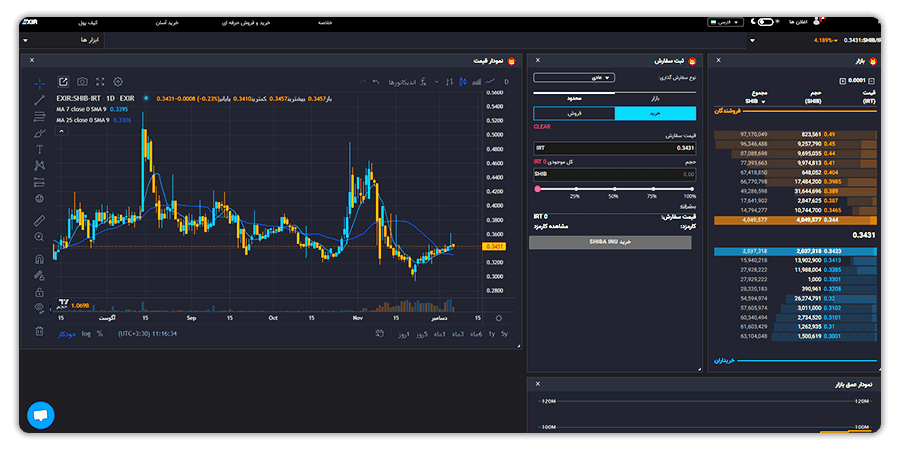Image resolution: width=900 pixels, height=450 pixels.
Task: Toggle stay in drawing mode
Action: point(39,275)
